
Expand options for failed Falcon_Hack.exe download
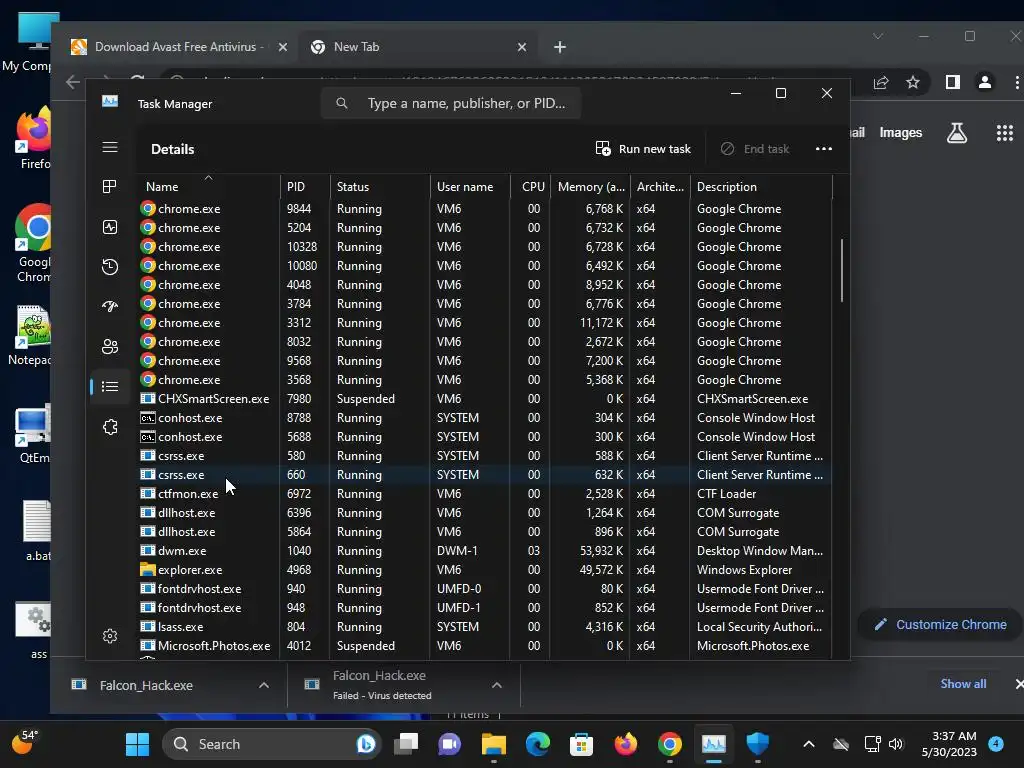pos(497,685)
